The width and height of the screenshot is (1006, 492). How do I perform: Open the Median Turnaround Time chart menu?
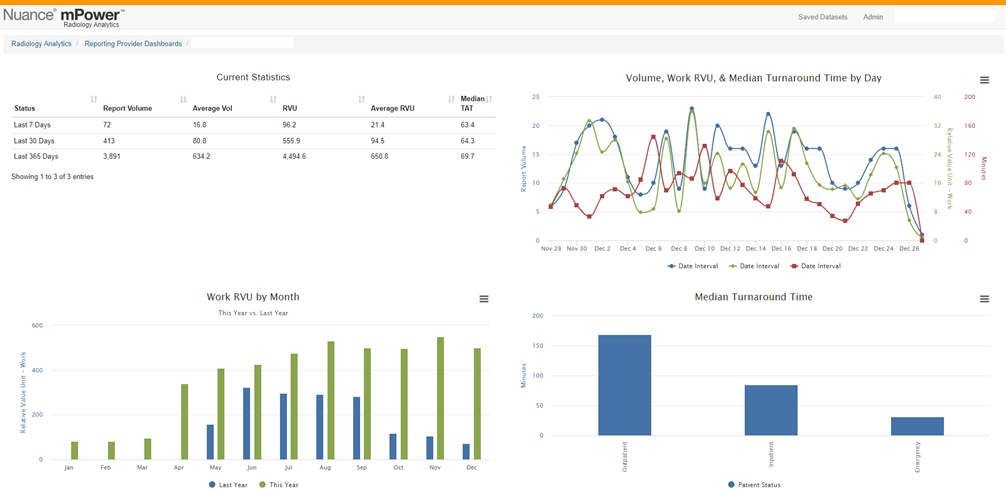(x=984, y=299)
